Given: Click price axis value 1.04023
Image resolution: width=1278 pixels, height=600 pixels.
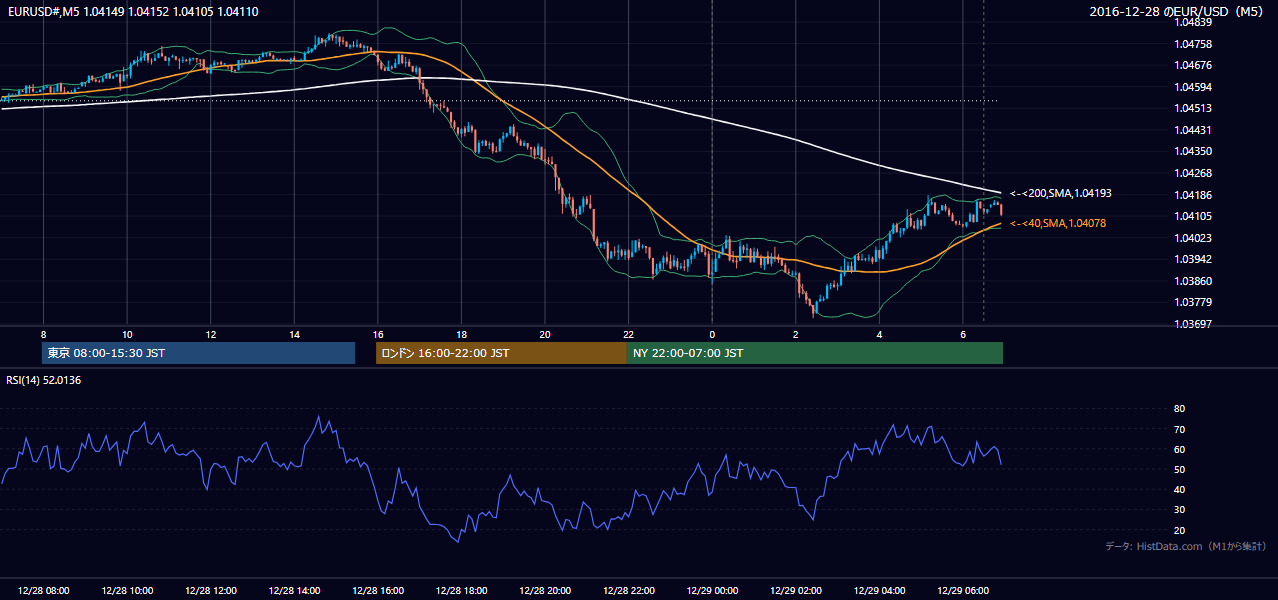Looking at the screenshot, I should coord(1192,238).
